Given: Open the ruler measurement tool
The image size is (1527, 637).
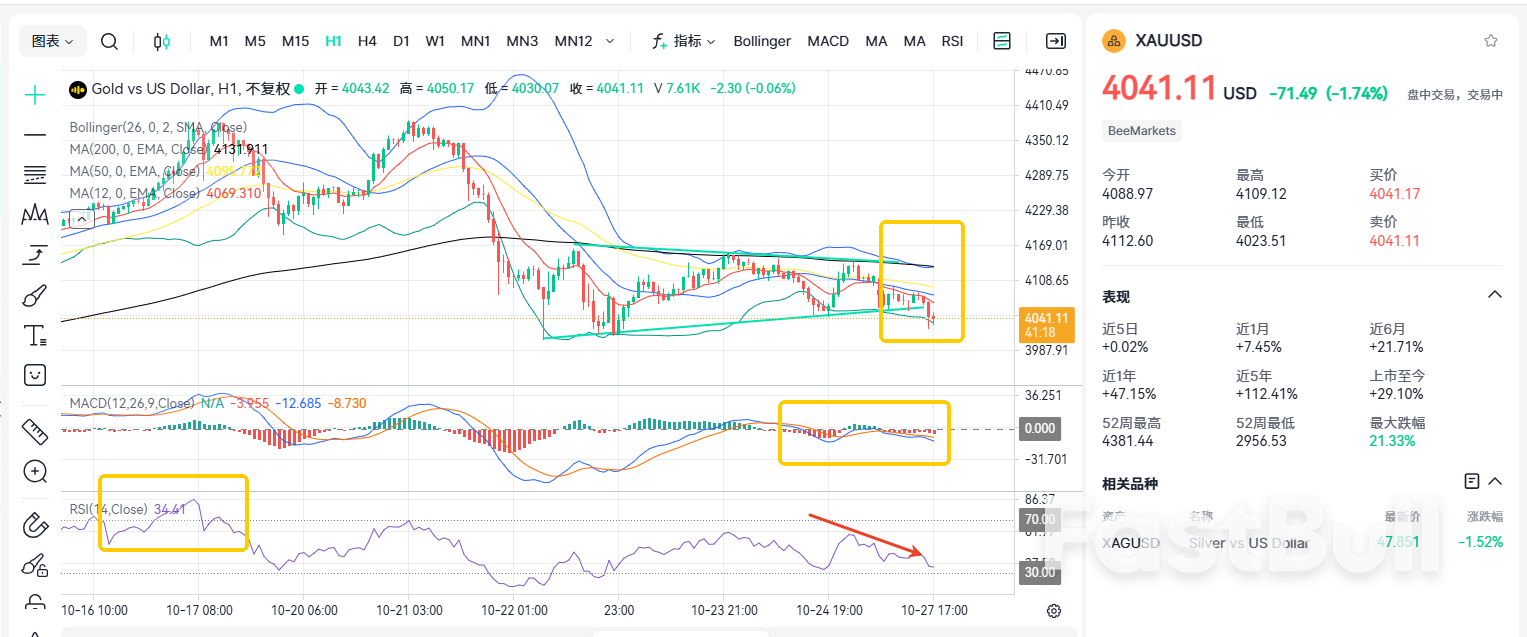Looking at the screenshot, I should click(x=34, y=432).
